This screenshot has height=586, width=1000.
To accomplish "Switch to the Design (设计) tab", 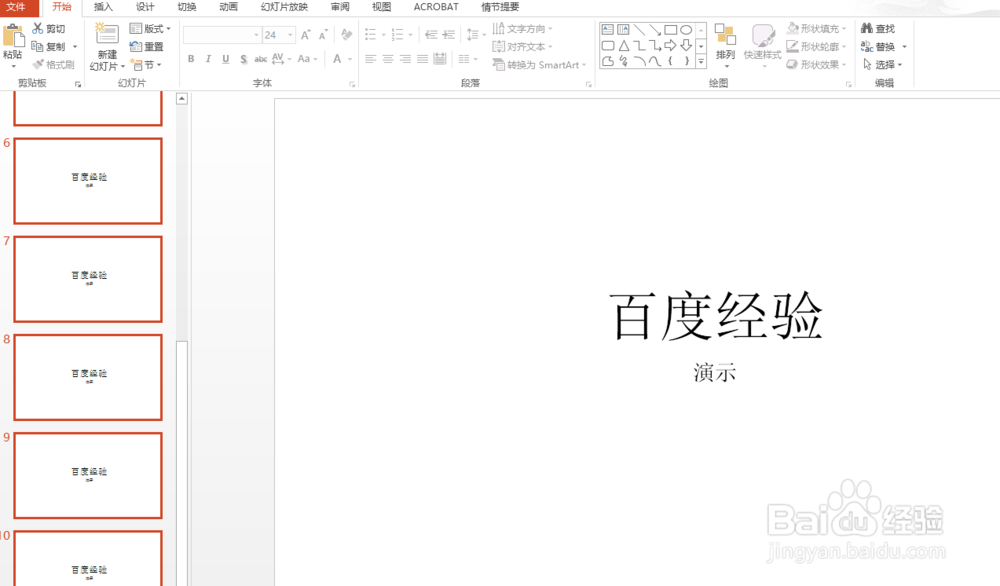I will point(145,7).
